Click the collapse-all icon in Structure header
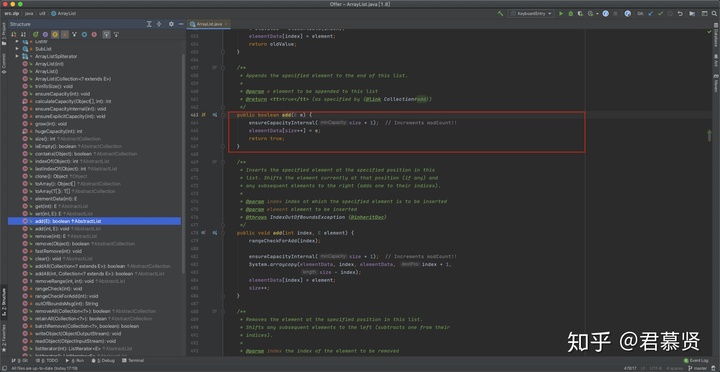 point(159,24)
